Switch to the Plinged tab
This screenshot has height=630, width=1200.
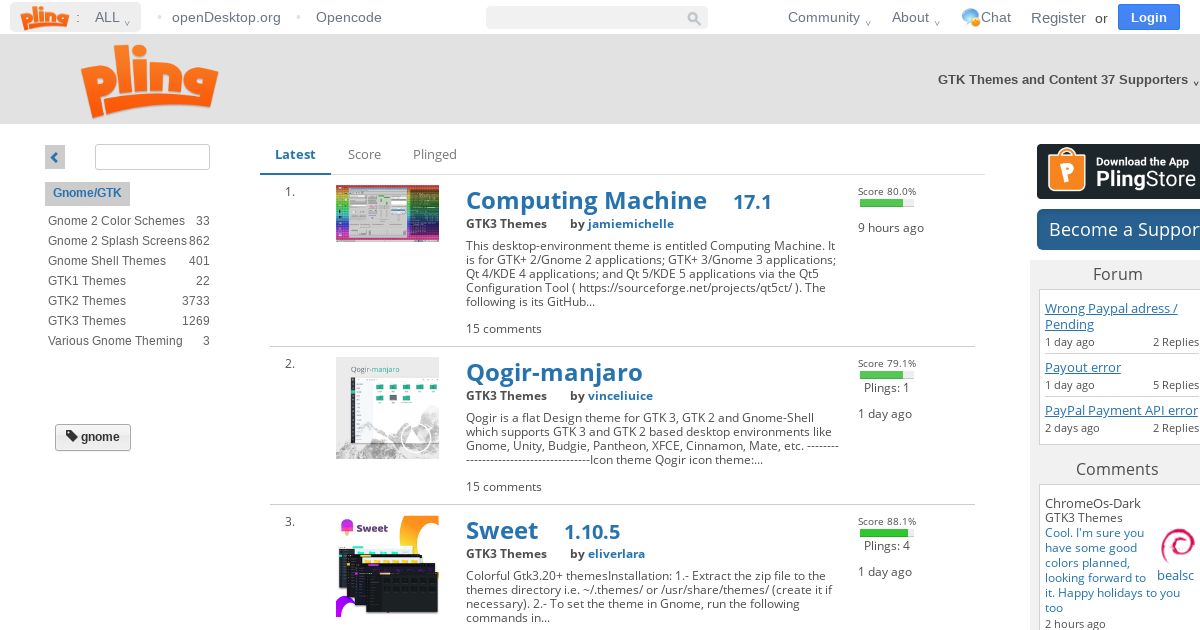click(435, 154)
